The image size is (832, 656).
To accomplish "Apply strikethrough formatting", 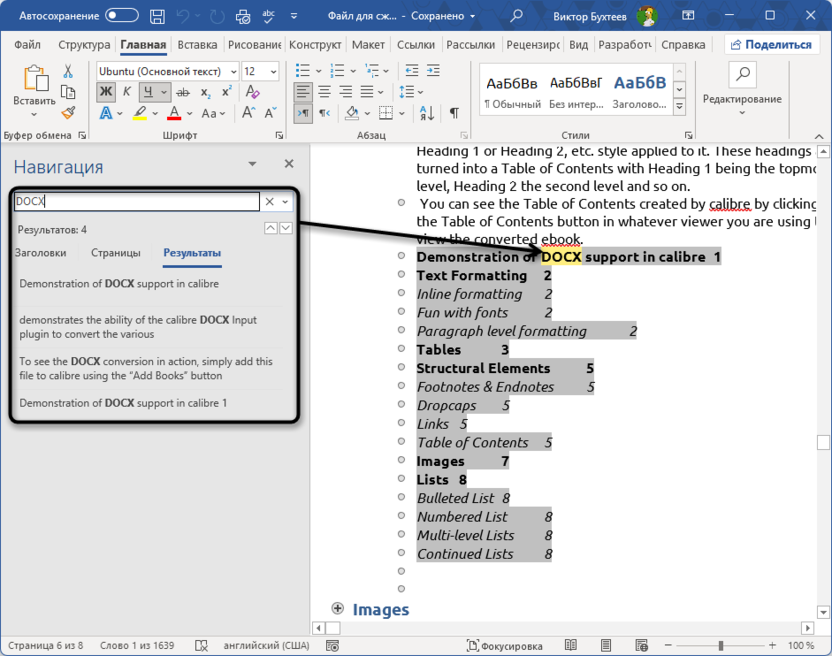I will [183, 92].
